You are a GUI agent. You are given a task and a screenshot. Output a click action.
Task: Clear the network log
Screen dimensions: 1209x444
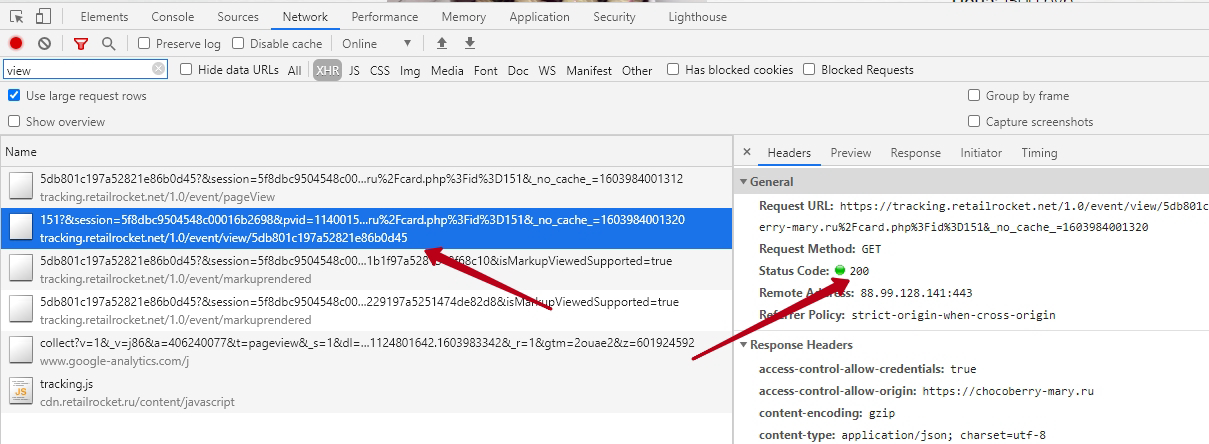[x=44, y=43]
